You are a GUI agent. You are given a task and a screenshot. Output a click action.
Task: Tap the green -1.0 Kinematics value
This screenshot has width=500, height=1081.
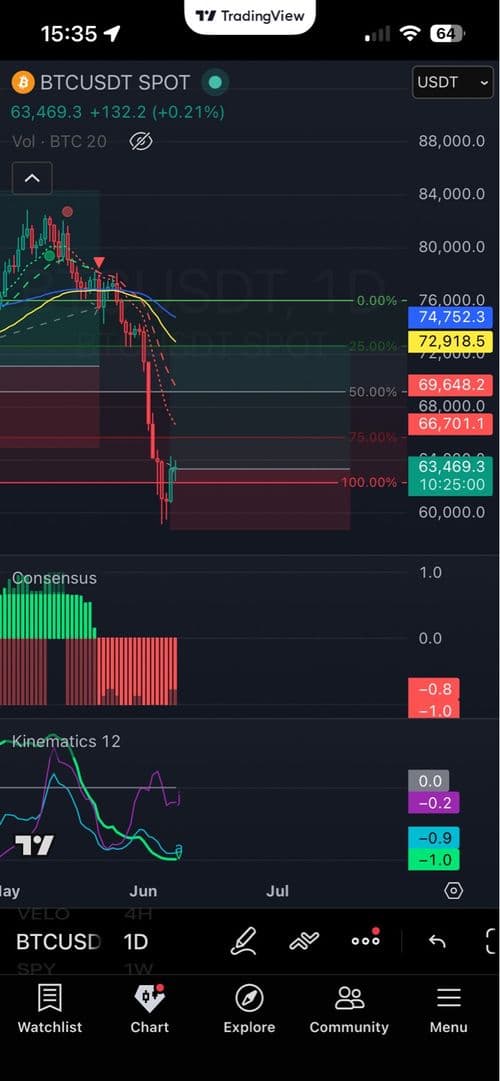pyautogui.click(x=434, y=860)
